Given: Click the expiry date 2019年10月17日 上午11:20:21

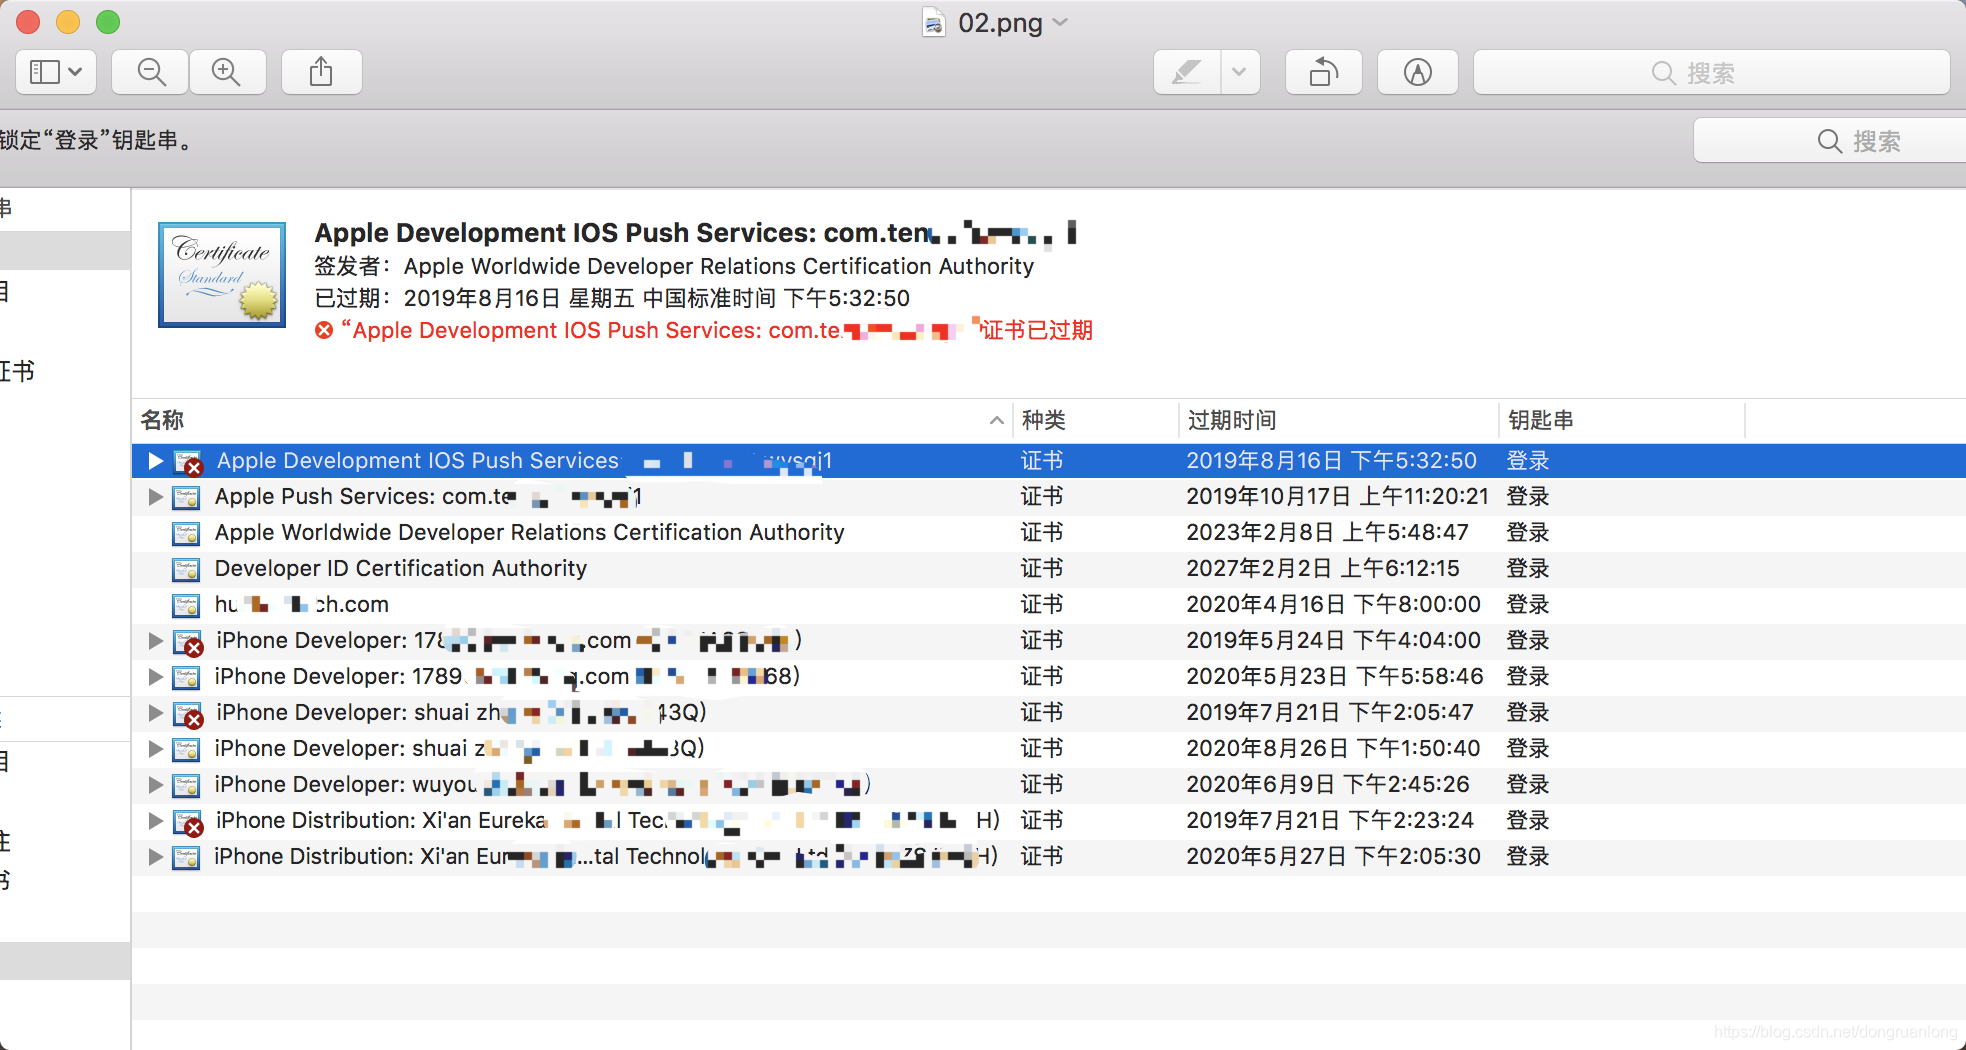Looking at the screenshot, I should pyautogui.click(x=1337, y=497).
